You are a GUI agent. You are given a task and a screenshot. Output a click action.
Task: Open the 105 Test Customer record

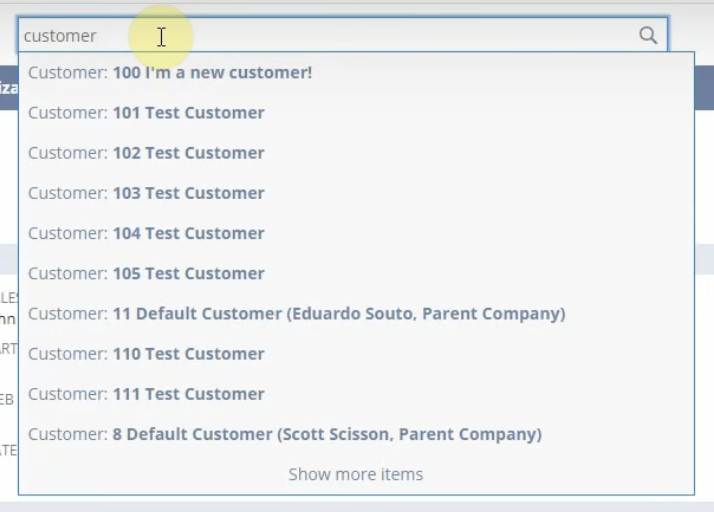pos(356,273)
